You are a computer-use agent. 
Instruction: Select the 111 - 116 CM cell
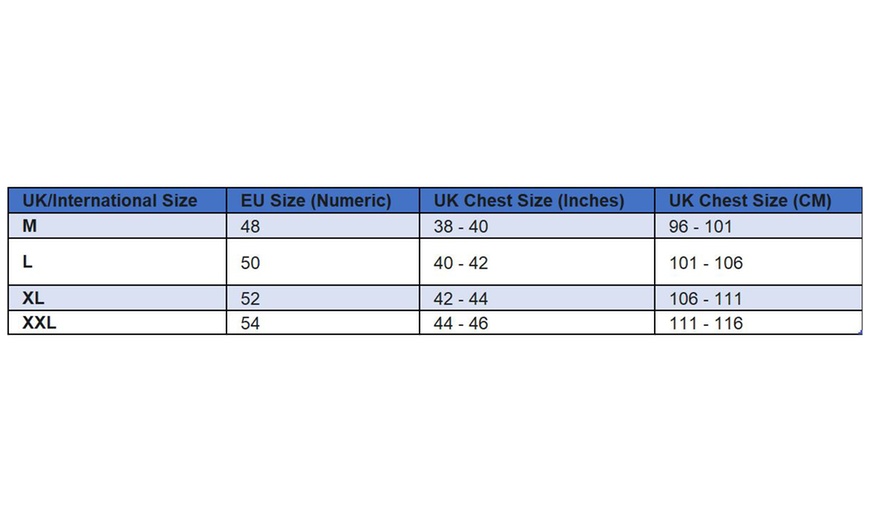706,324
